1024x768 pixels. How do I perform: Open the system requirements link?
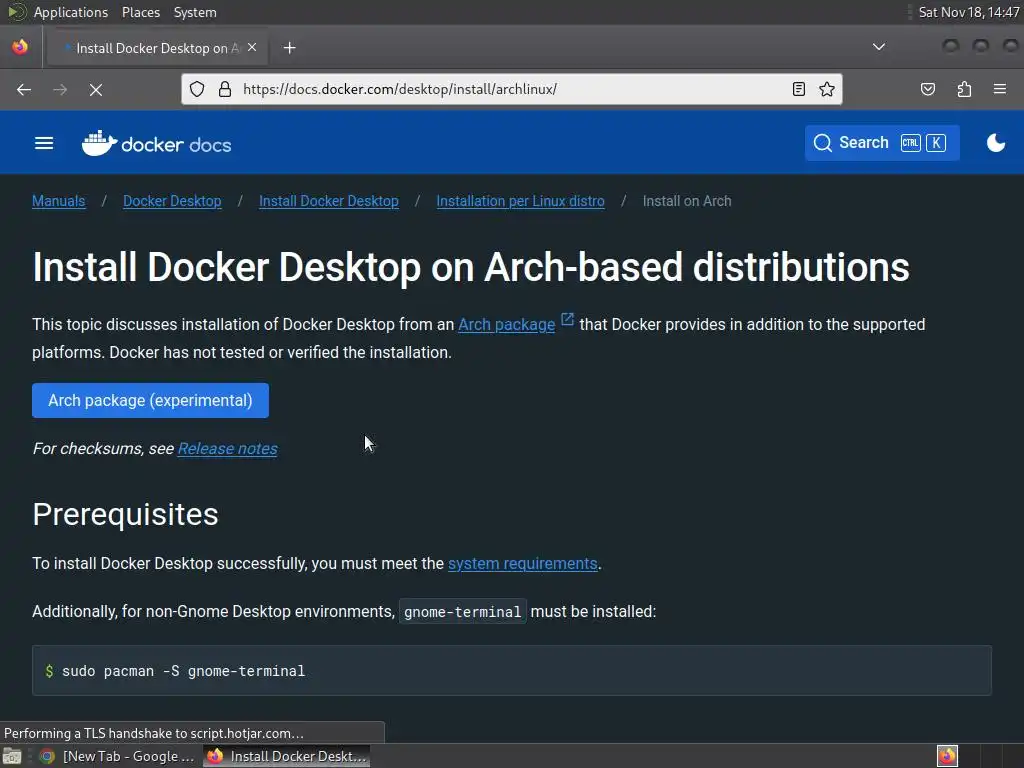click(522, 564)
